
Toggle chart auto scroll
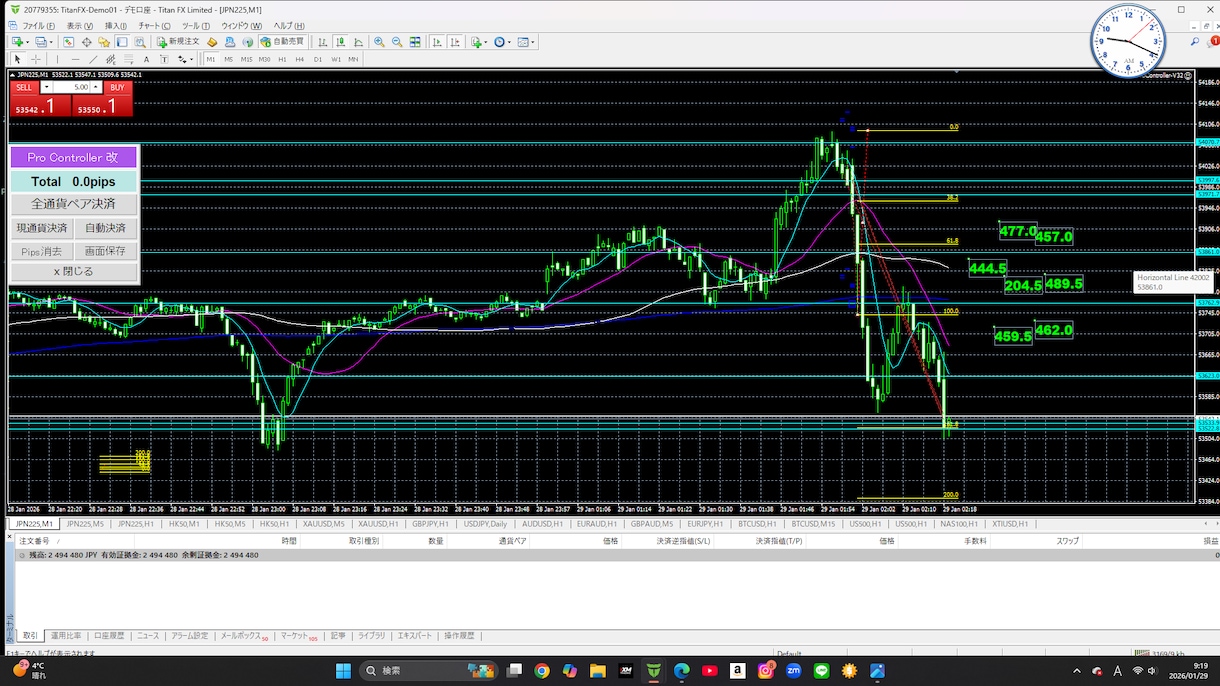click(437, 42)
